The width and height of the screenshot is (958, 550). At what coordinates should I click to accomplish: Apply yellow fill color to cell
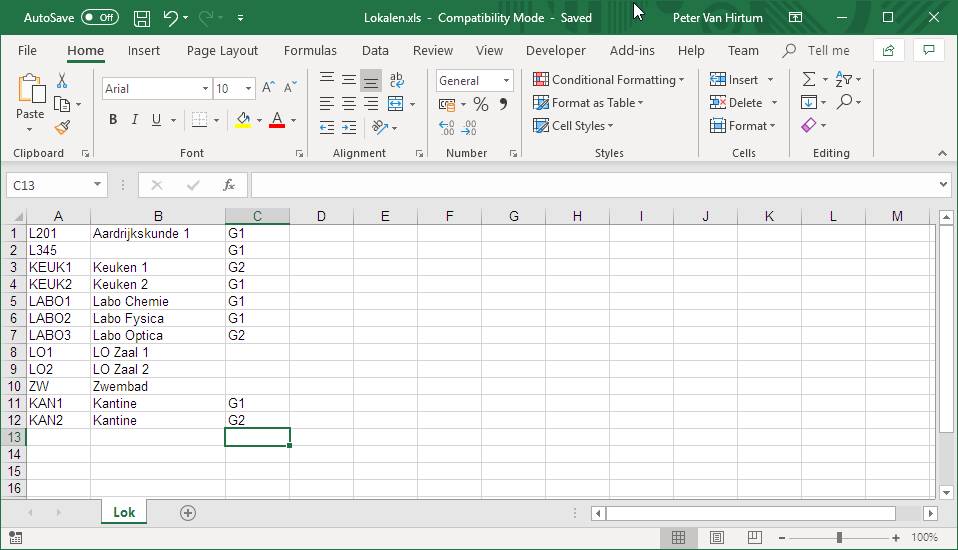243,120
